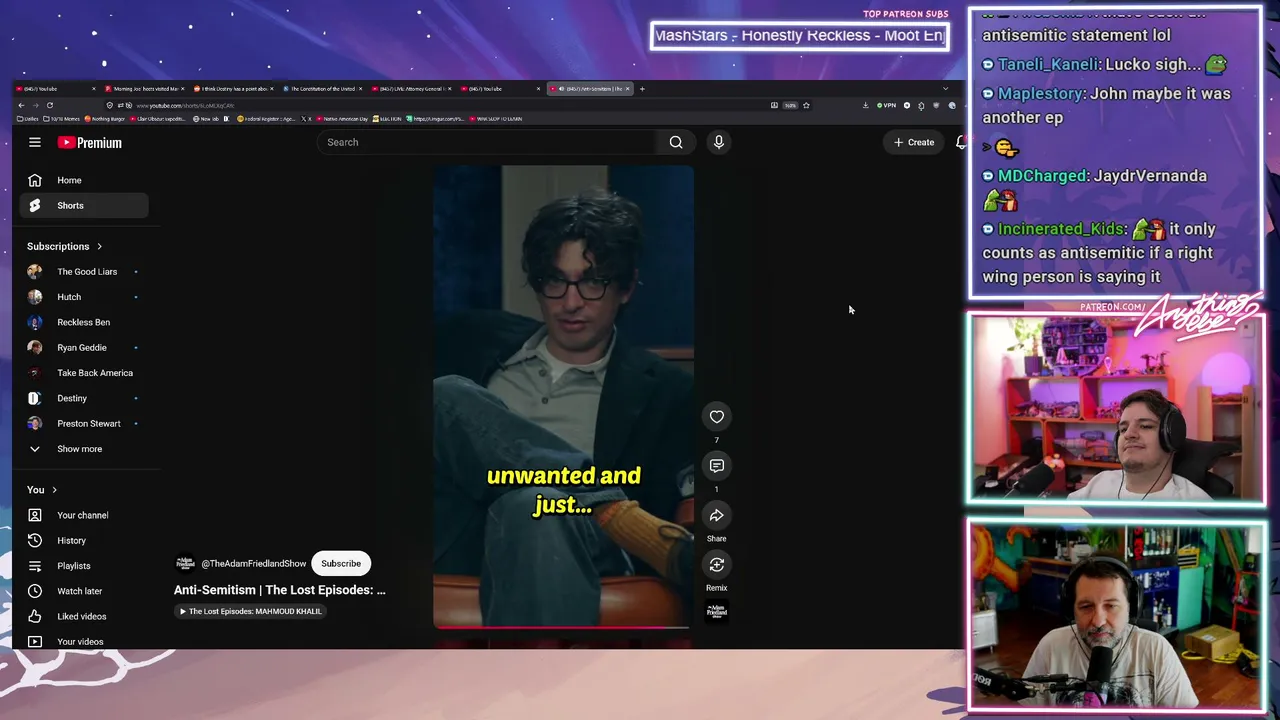This screenshot has width=1280, height=720.
Task: Open the browser downloads arrow
Action: 865,105
